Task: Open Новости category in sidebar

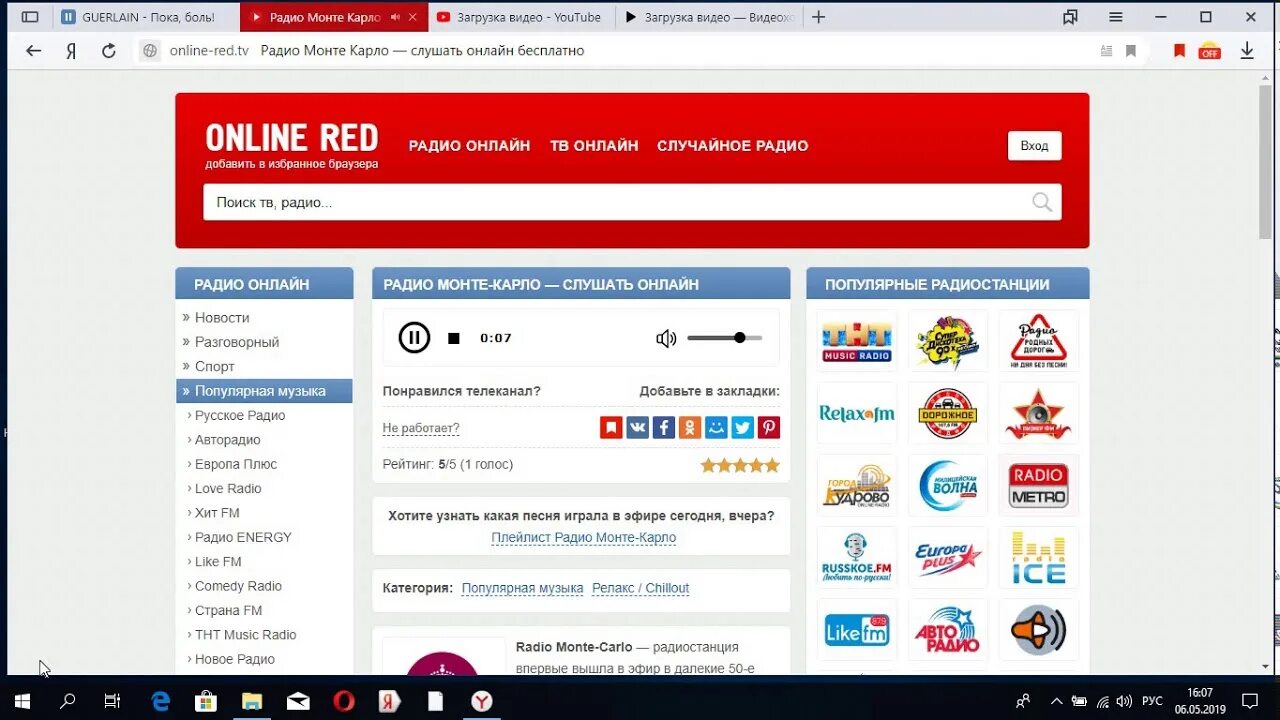Action: pos(222,317)
